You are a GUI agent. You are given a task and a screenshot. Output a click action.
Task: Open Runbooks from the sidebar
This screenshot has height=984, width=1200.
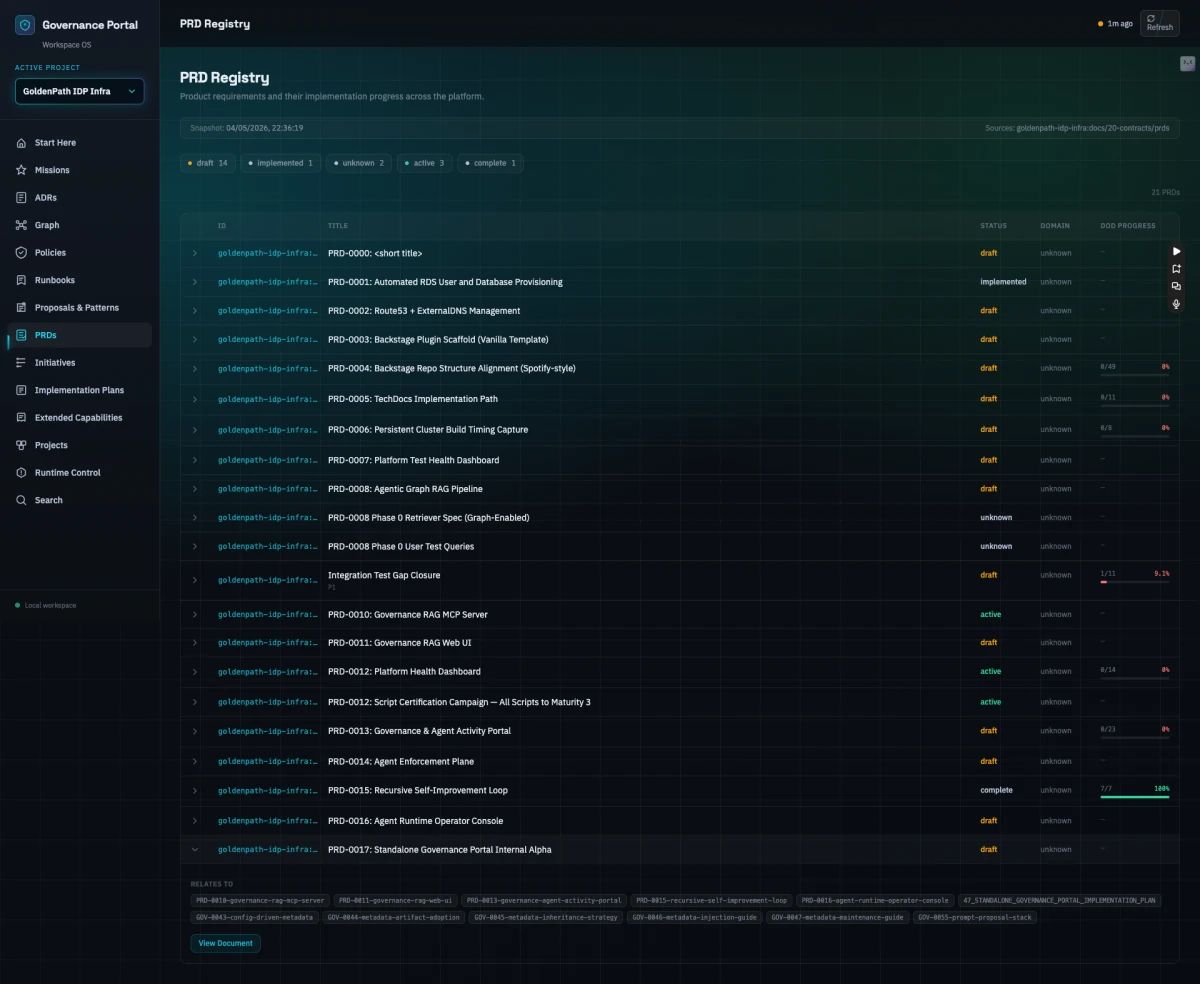[x=79, y=280]
